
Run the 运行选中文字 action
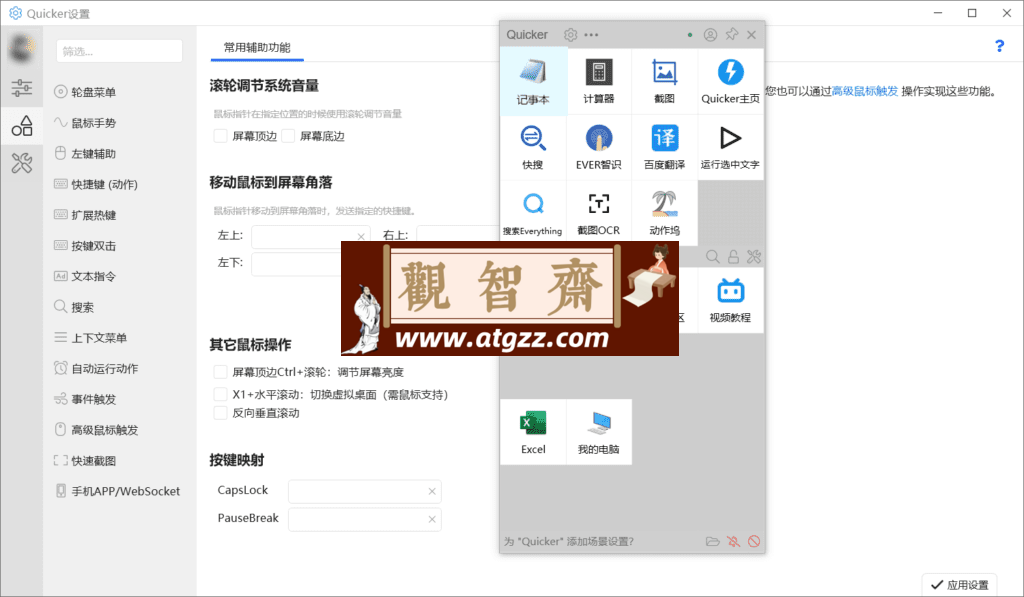click(730, 148)
